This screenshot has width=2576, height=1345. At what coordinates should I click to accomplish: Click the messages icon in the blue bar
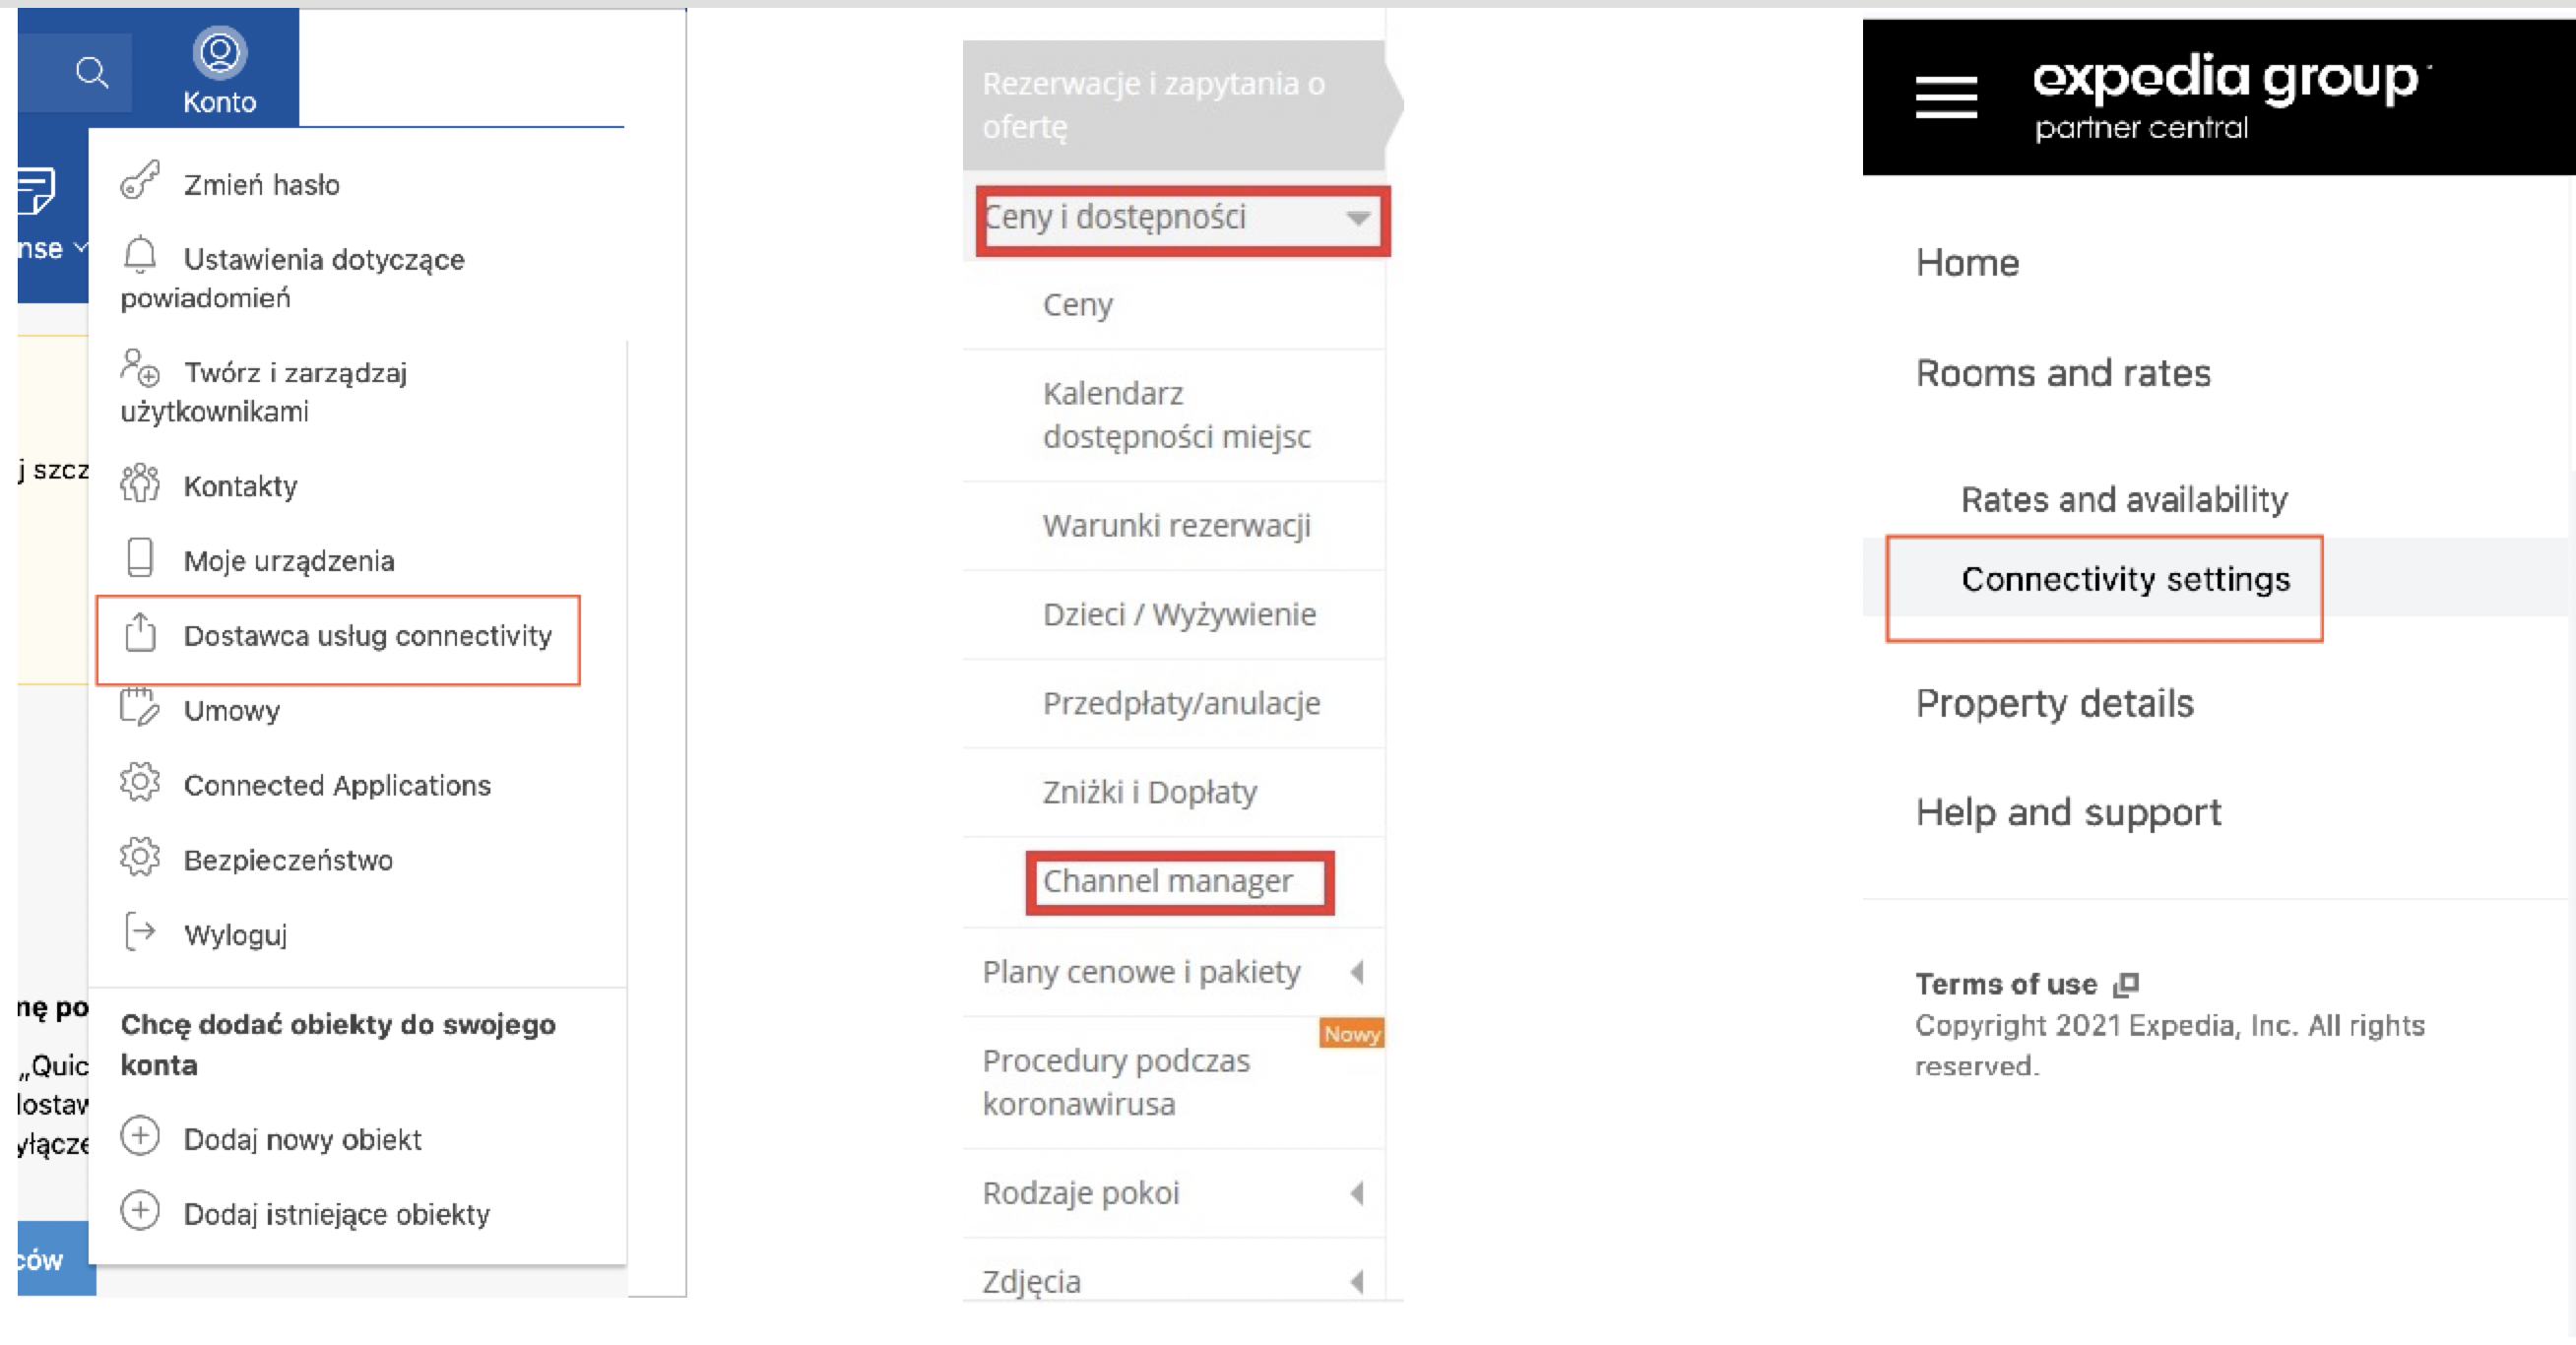(x=36, y=190)
